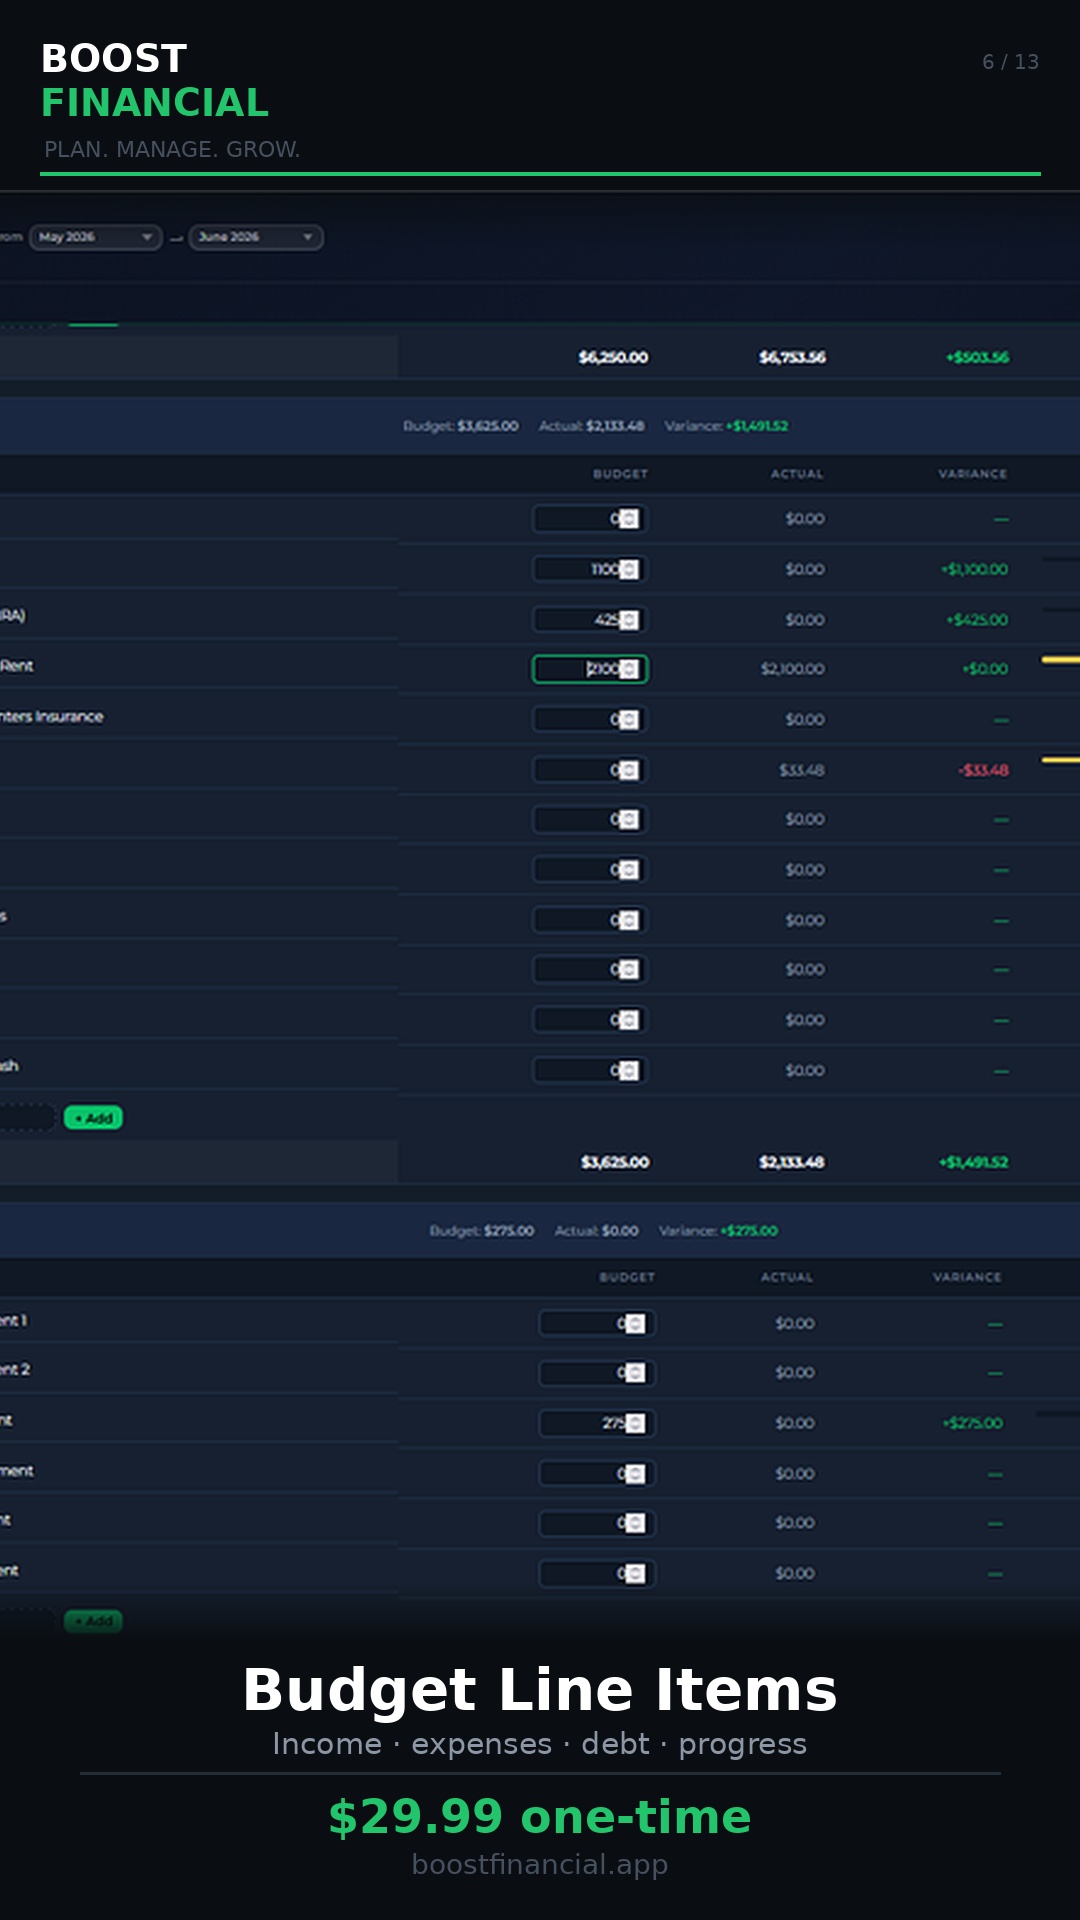Open the May 2026 start month dropdown
The image size is (1080, 1920).
tap(95, 237)
